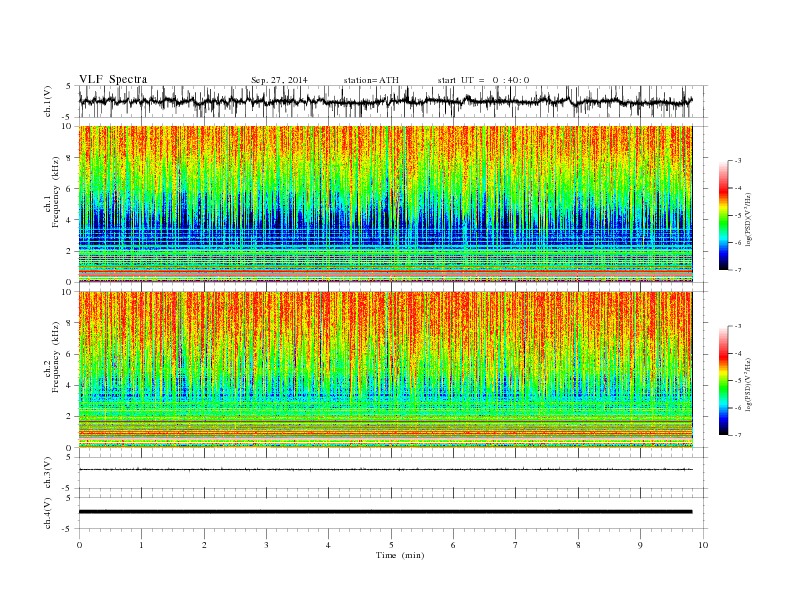Viewport: 792px width, 612px height.
Task: Click the 'ch.1(V)' waveform axis label
Action: [x=47, y=100]
